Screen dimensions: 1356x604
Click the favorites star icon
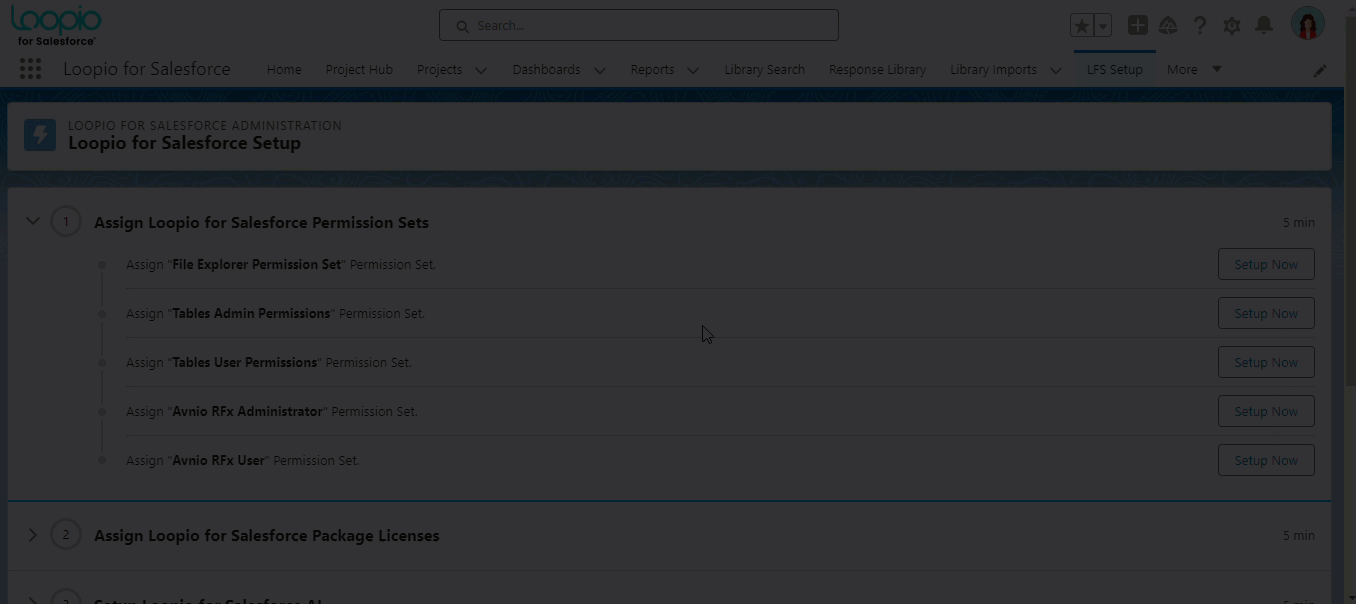pyautogui.click(x=1081, y=26)
